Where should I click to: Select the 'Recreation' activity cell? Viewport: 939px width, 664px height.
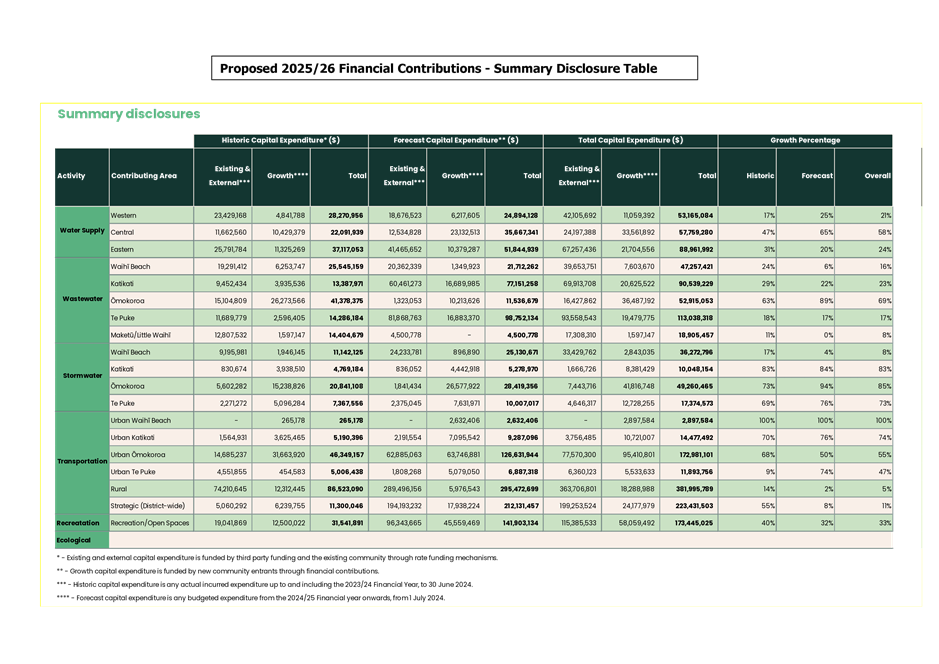tap(81, 522)
